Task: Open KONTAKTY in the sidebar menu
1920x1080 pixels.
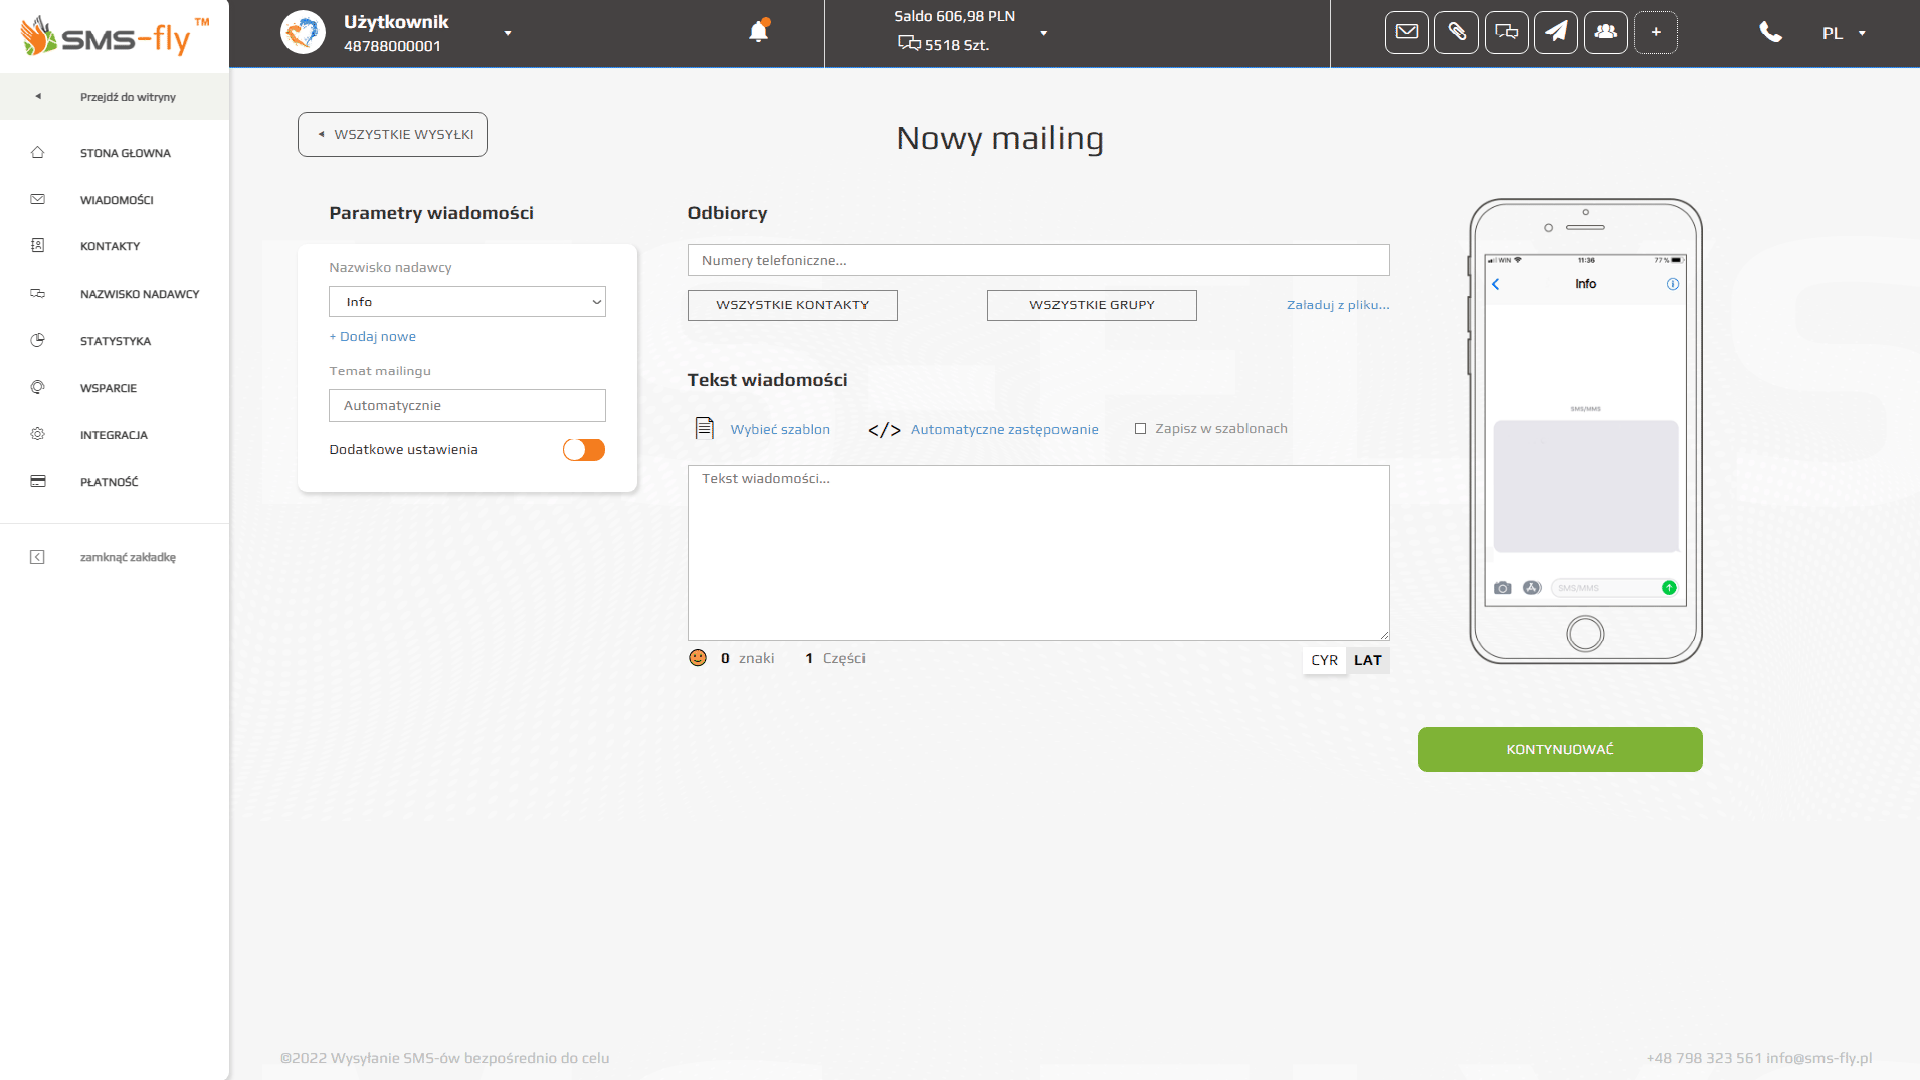Action: (110, 246)
